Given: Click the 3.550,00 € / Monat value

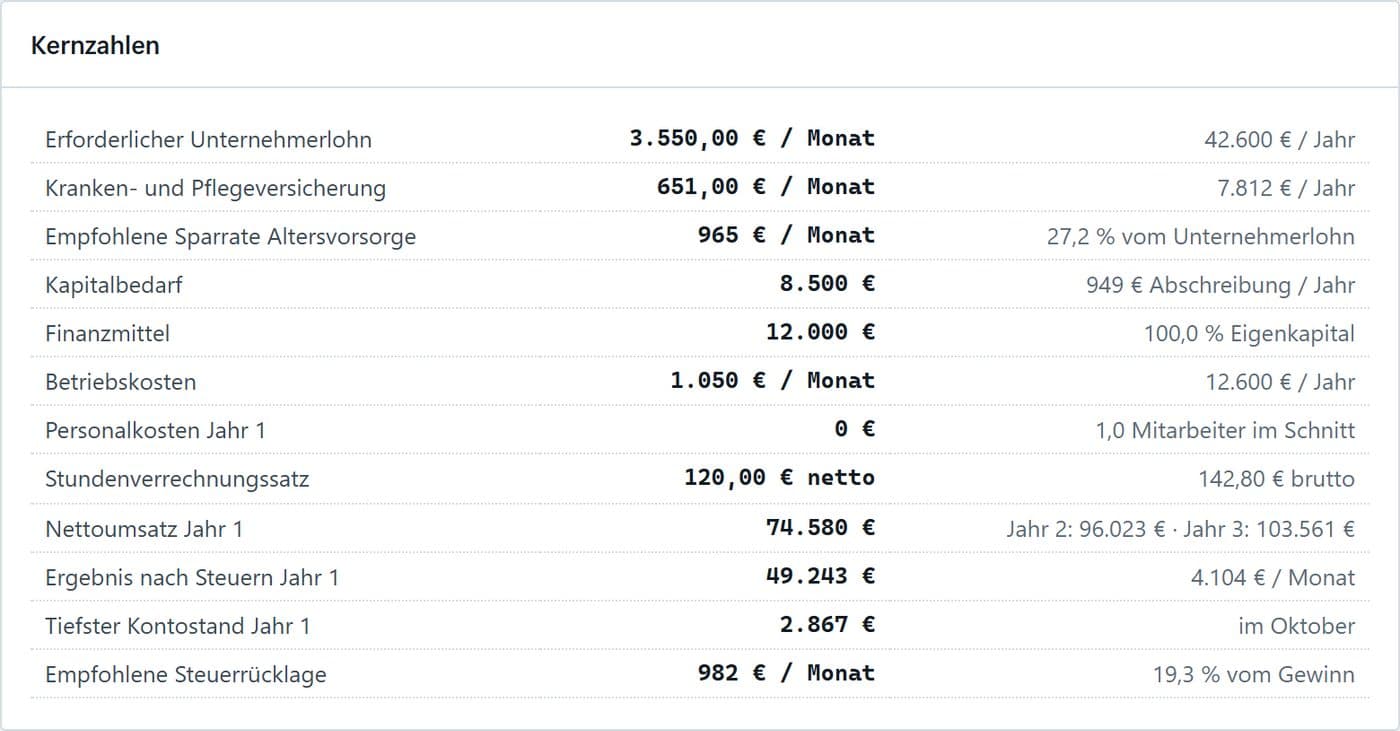Looking at the screenshot, I should [x=752, y=138].
